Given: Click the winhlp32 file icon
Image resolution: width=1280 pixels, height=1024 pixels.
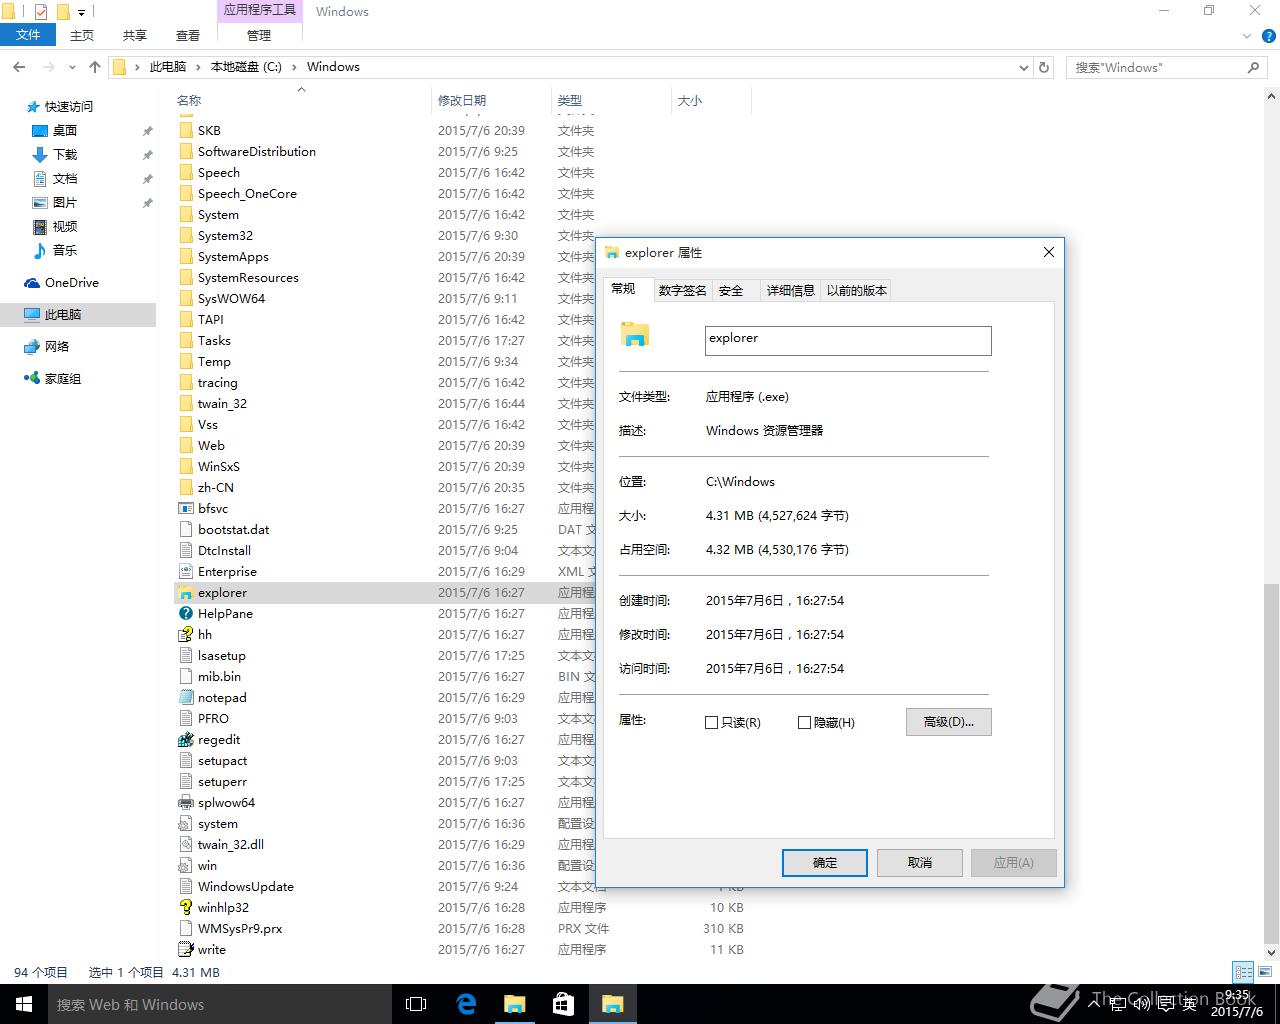Looking at the screenshot, I should tap(185, 908).
